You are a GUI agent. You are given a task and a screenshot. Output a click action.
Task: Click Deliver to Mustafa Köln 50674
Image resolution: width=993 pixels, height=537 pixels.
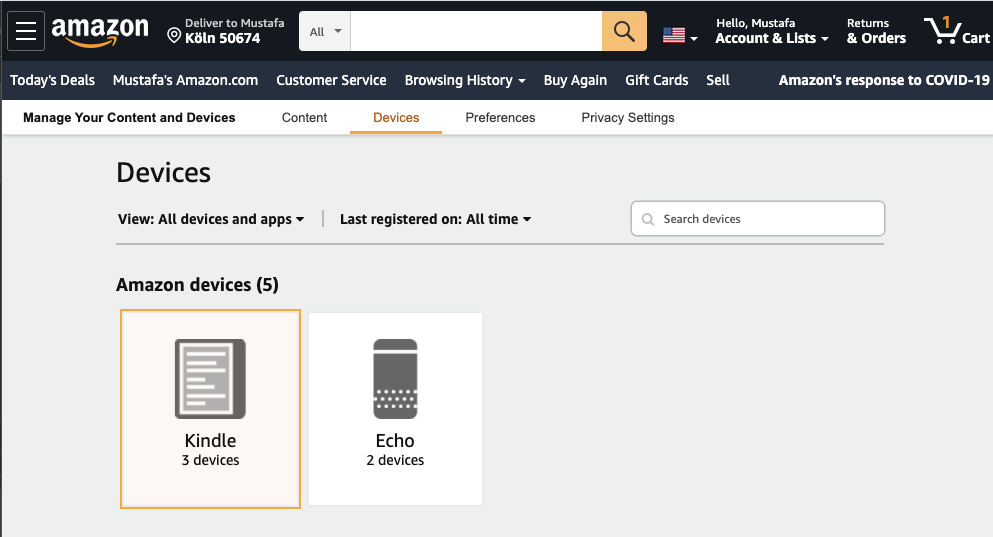[x=225, y=31]
